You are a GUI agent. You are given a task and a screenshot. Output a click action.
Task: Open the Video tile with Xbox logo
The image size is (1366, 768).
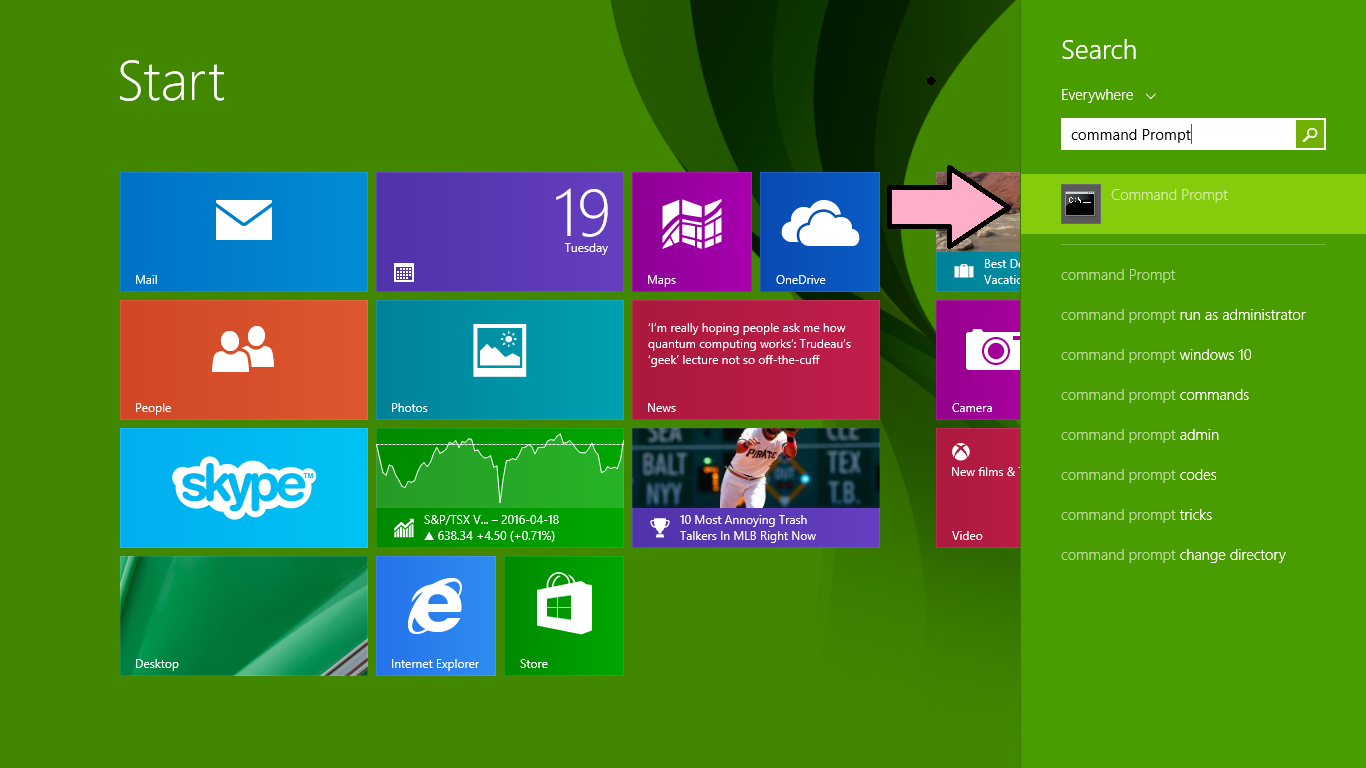click(978, 488)
